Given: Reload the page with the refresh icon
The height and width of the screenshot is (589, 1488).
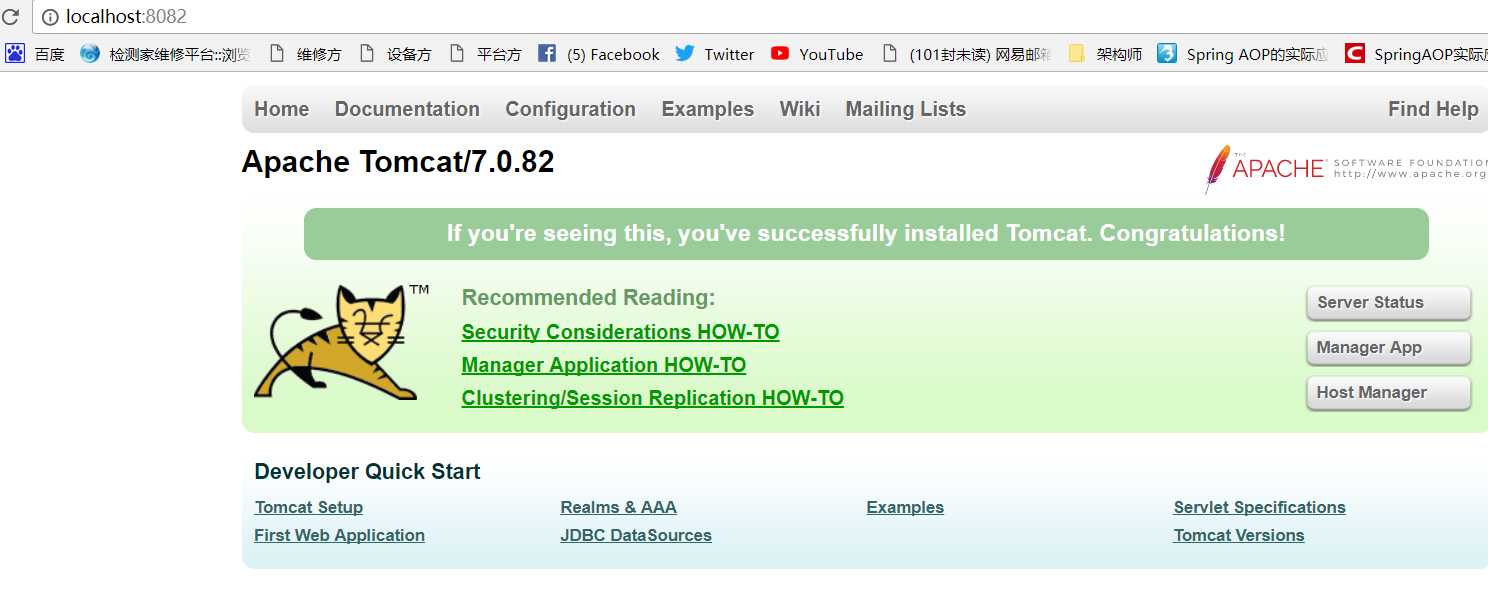Looking at the screenshot, I should click(x=10, y=17).
